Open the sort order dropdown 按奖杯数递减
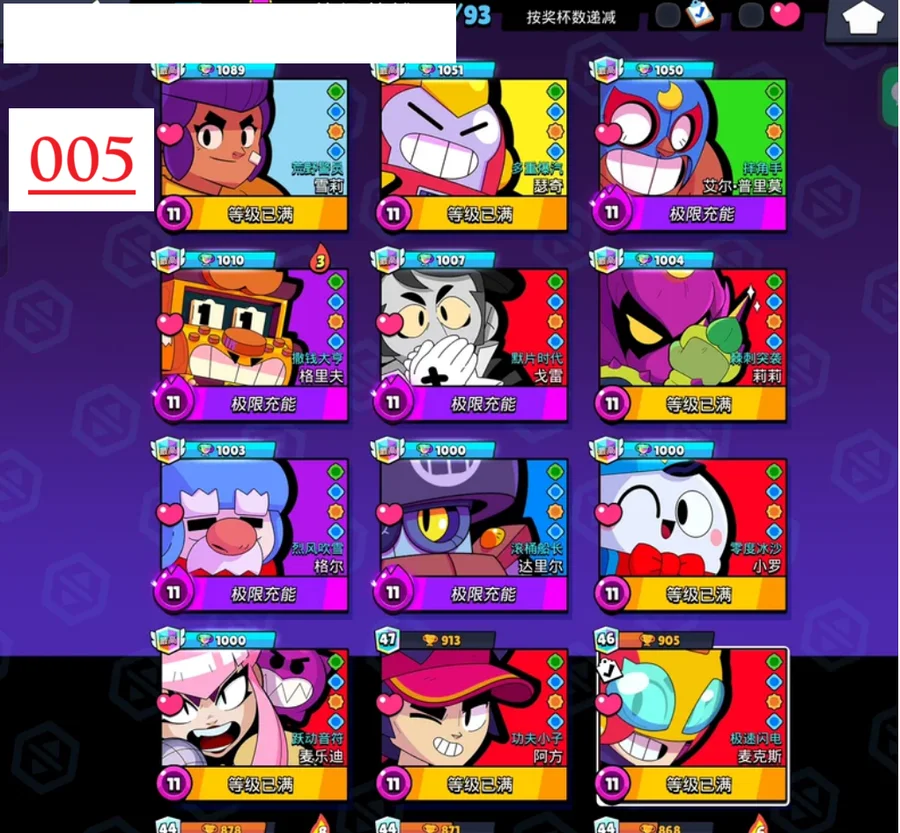Image resolution: width=900 pixels, height=833 pixels. pyautogui.click(x=571, y=17)
